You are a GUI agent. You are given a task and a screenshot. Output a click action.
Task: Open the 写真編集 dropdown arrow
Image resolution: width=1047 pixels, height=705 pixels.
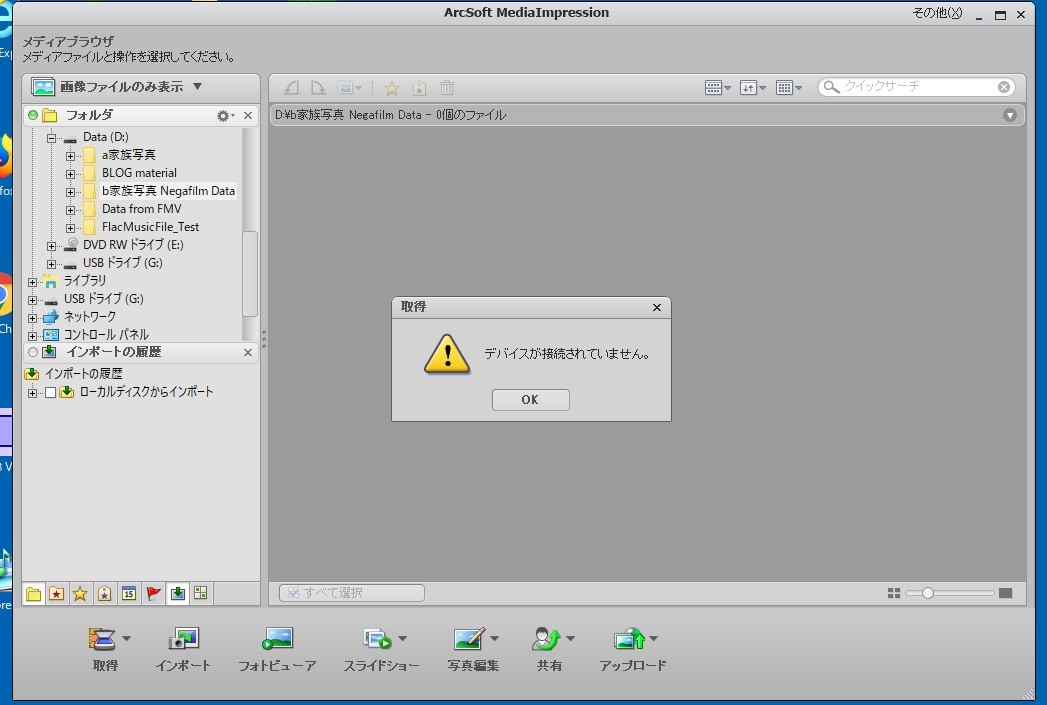[494, 639]
